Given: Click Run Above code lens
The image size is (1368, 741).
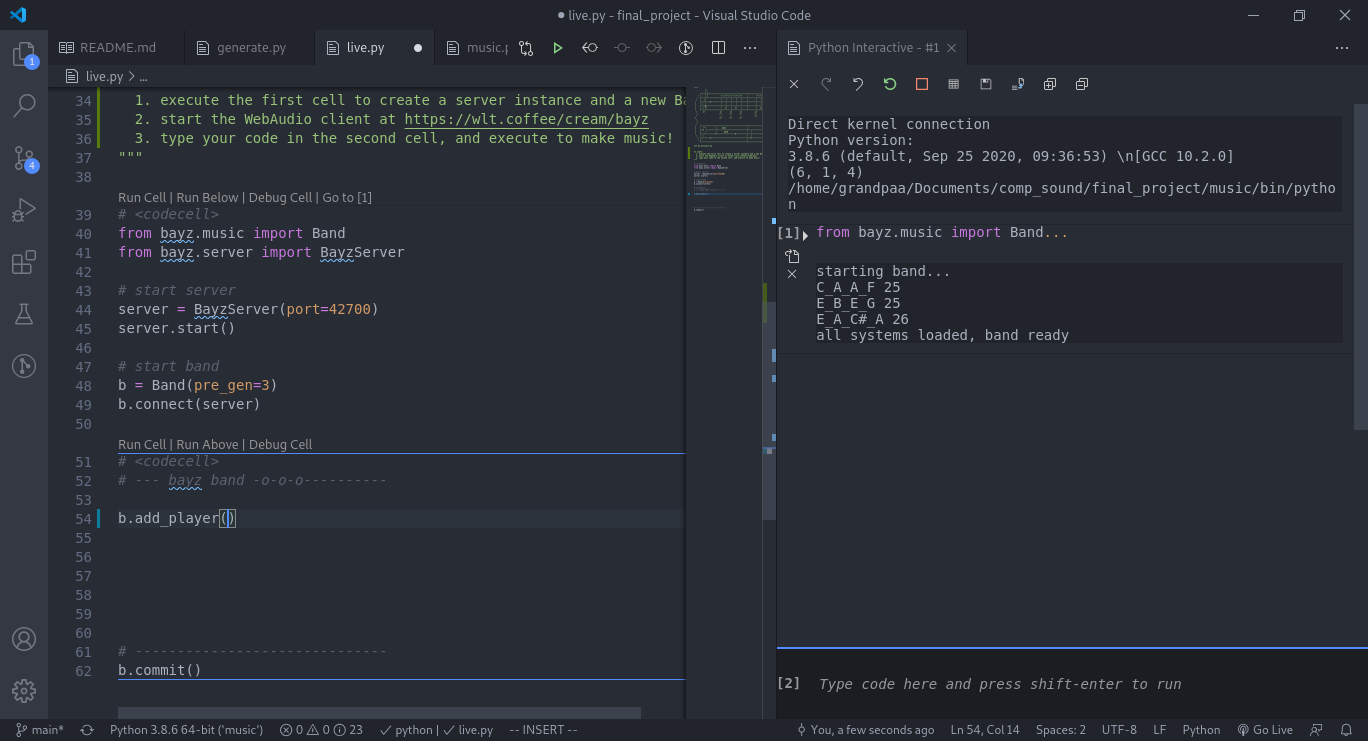Looking at the screenshot, I should (x=207, y=444).
